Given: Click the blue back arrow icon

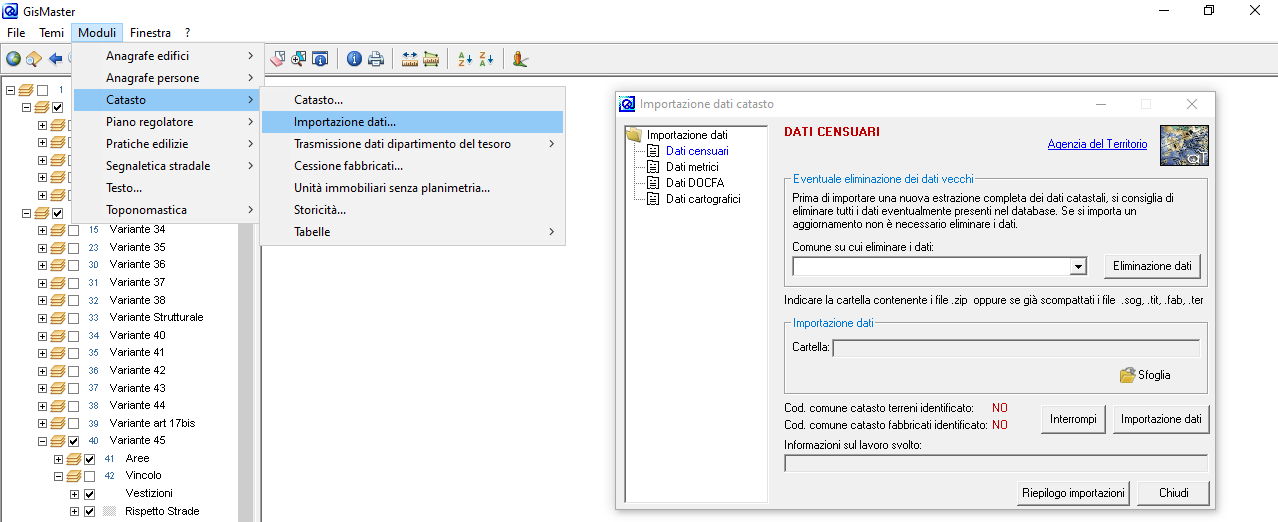Looking at the screenshot, I should tap(56, 59).
